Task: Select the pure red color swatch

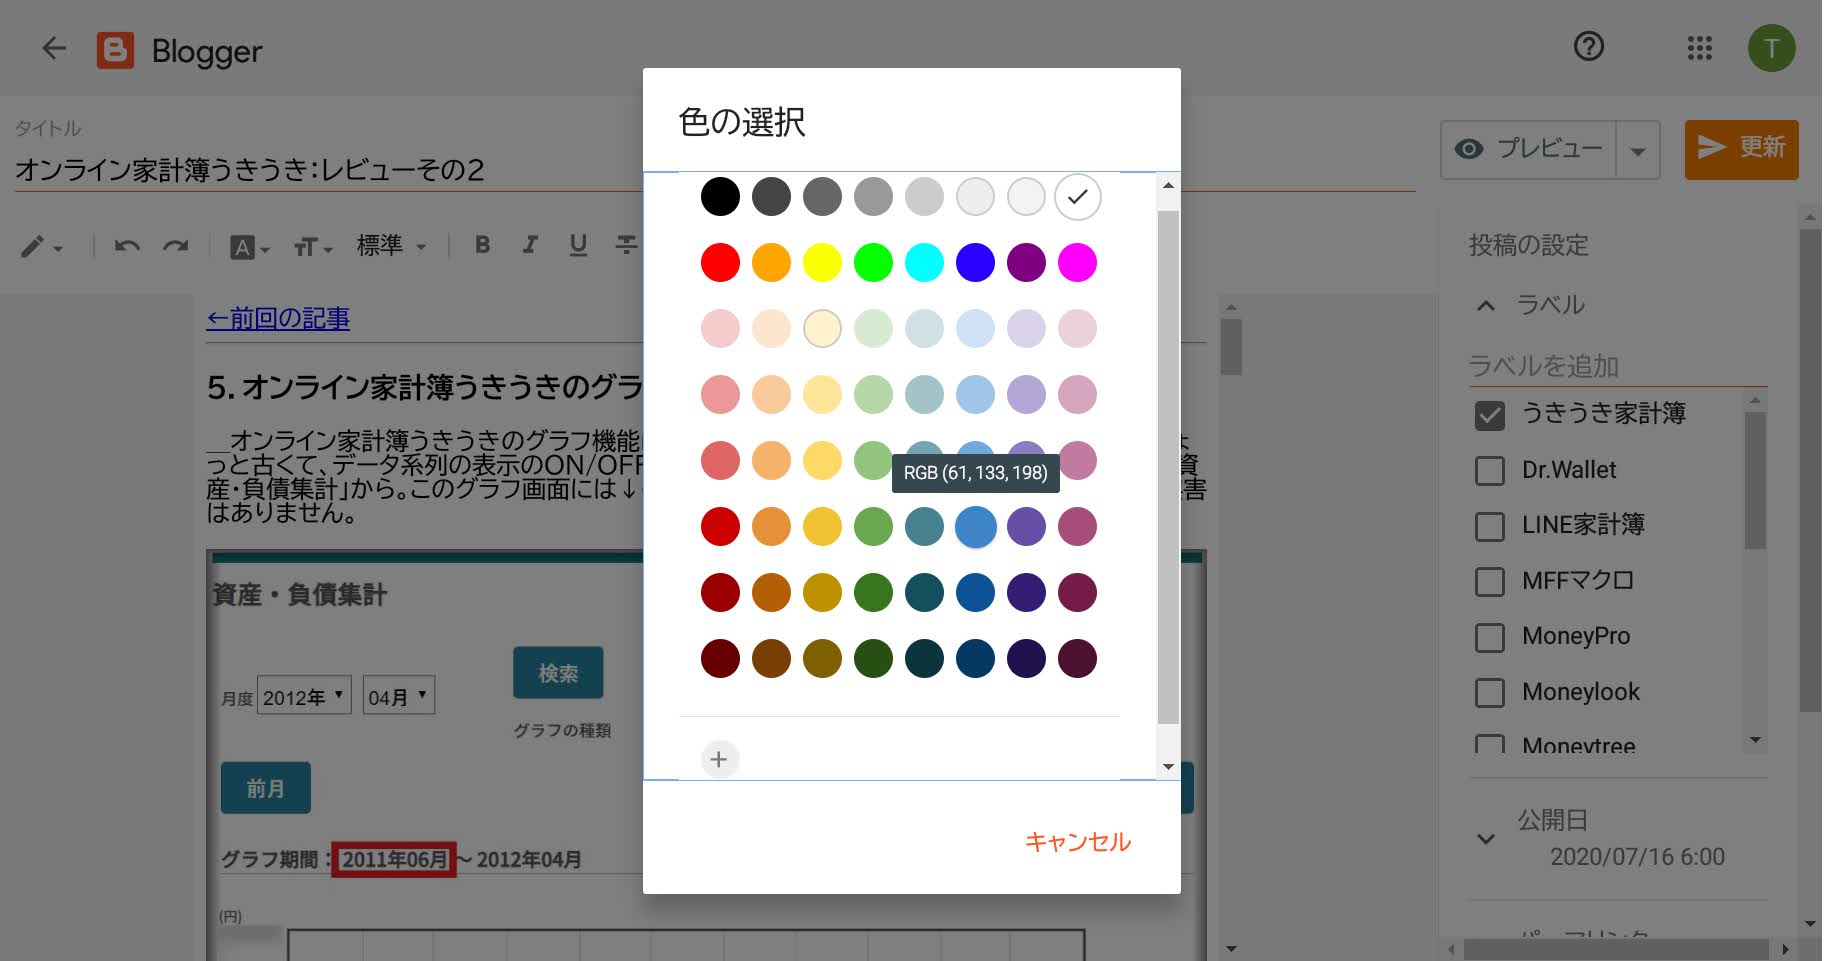Action: 720,263
